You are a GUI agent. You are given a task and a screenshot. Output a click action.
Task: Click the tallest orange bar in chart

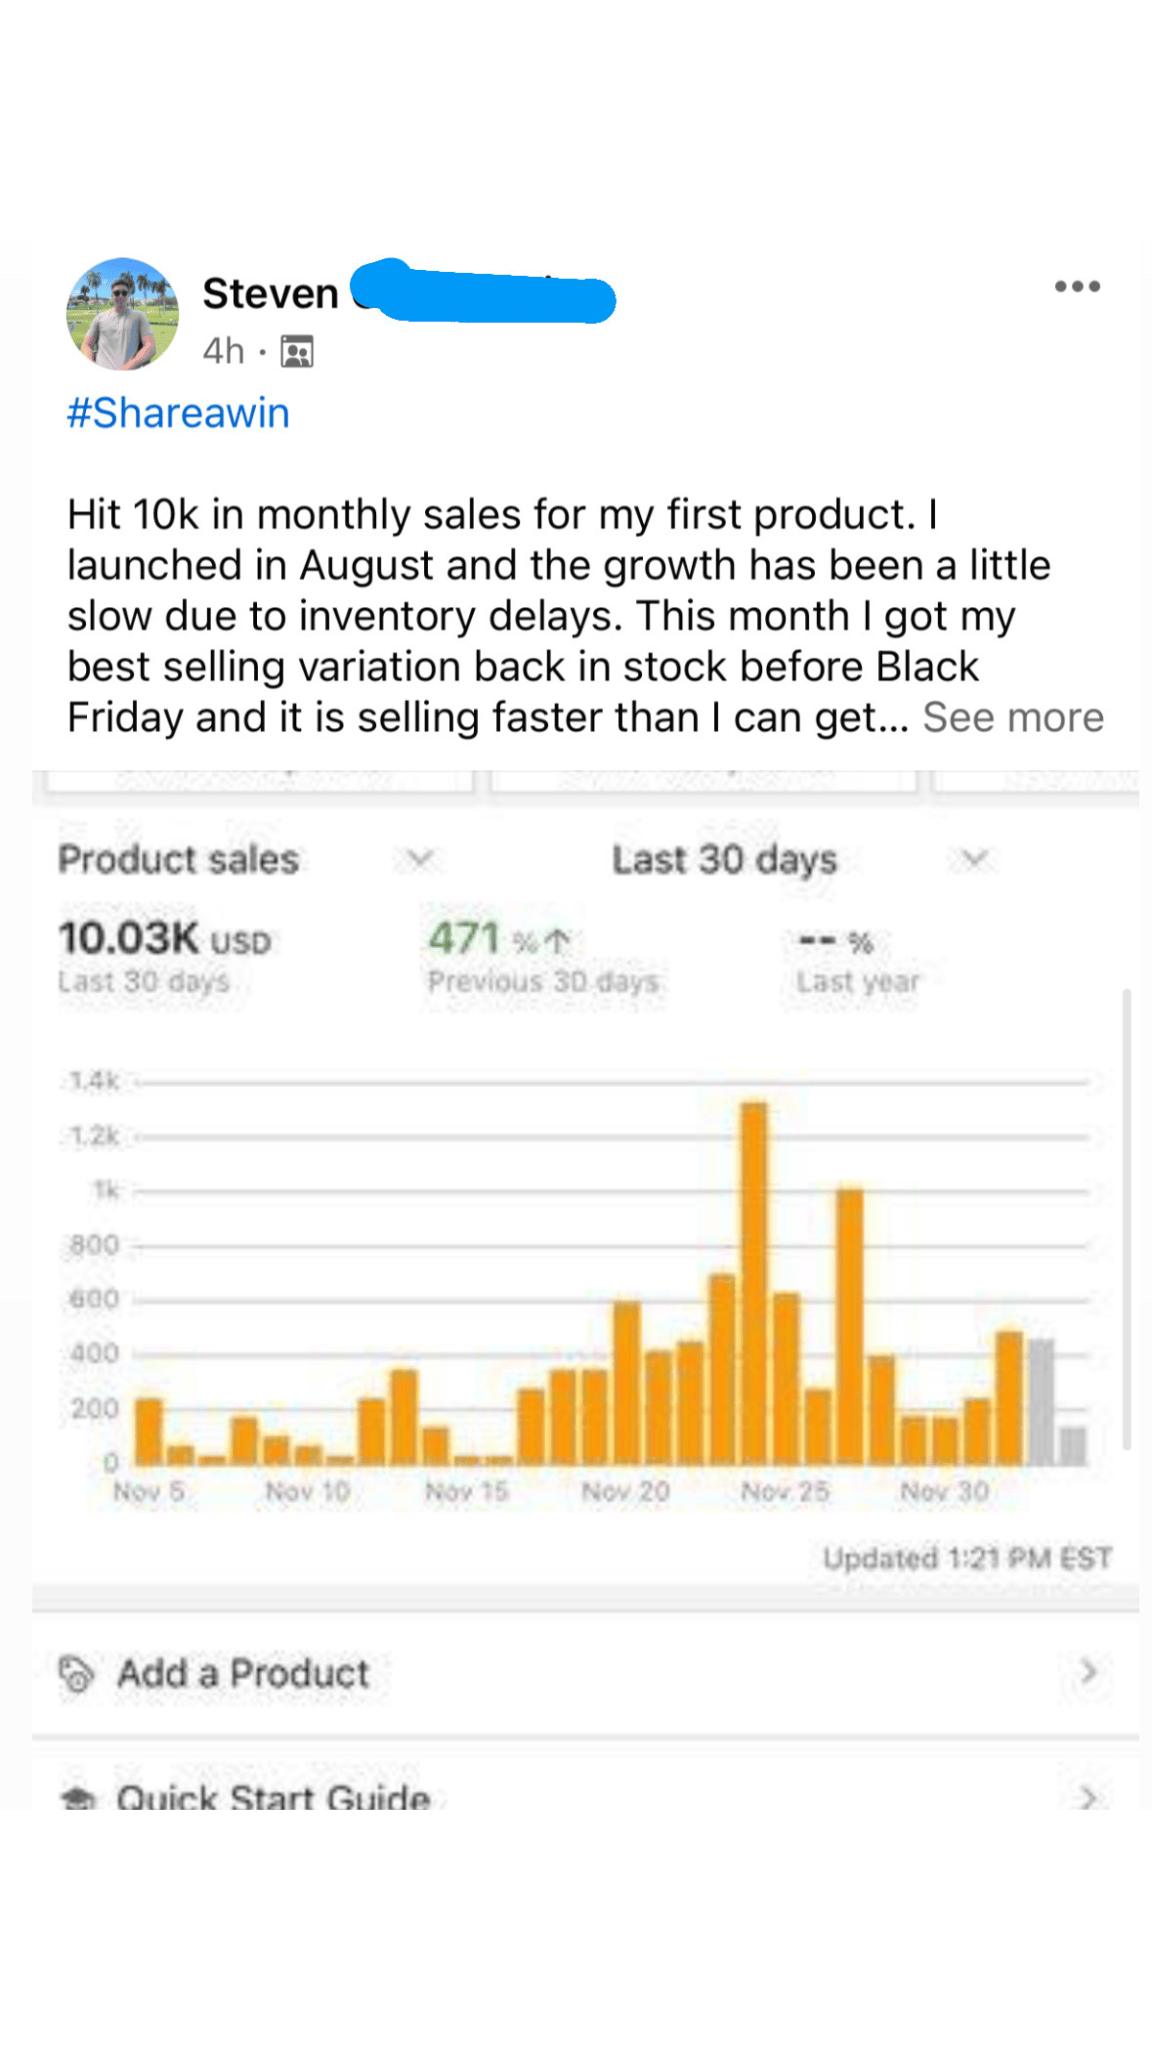point(754,1283)
